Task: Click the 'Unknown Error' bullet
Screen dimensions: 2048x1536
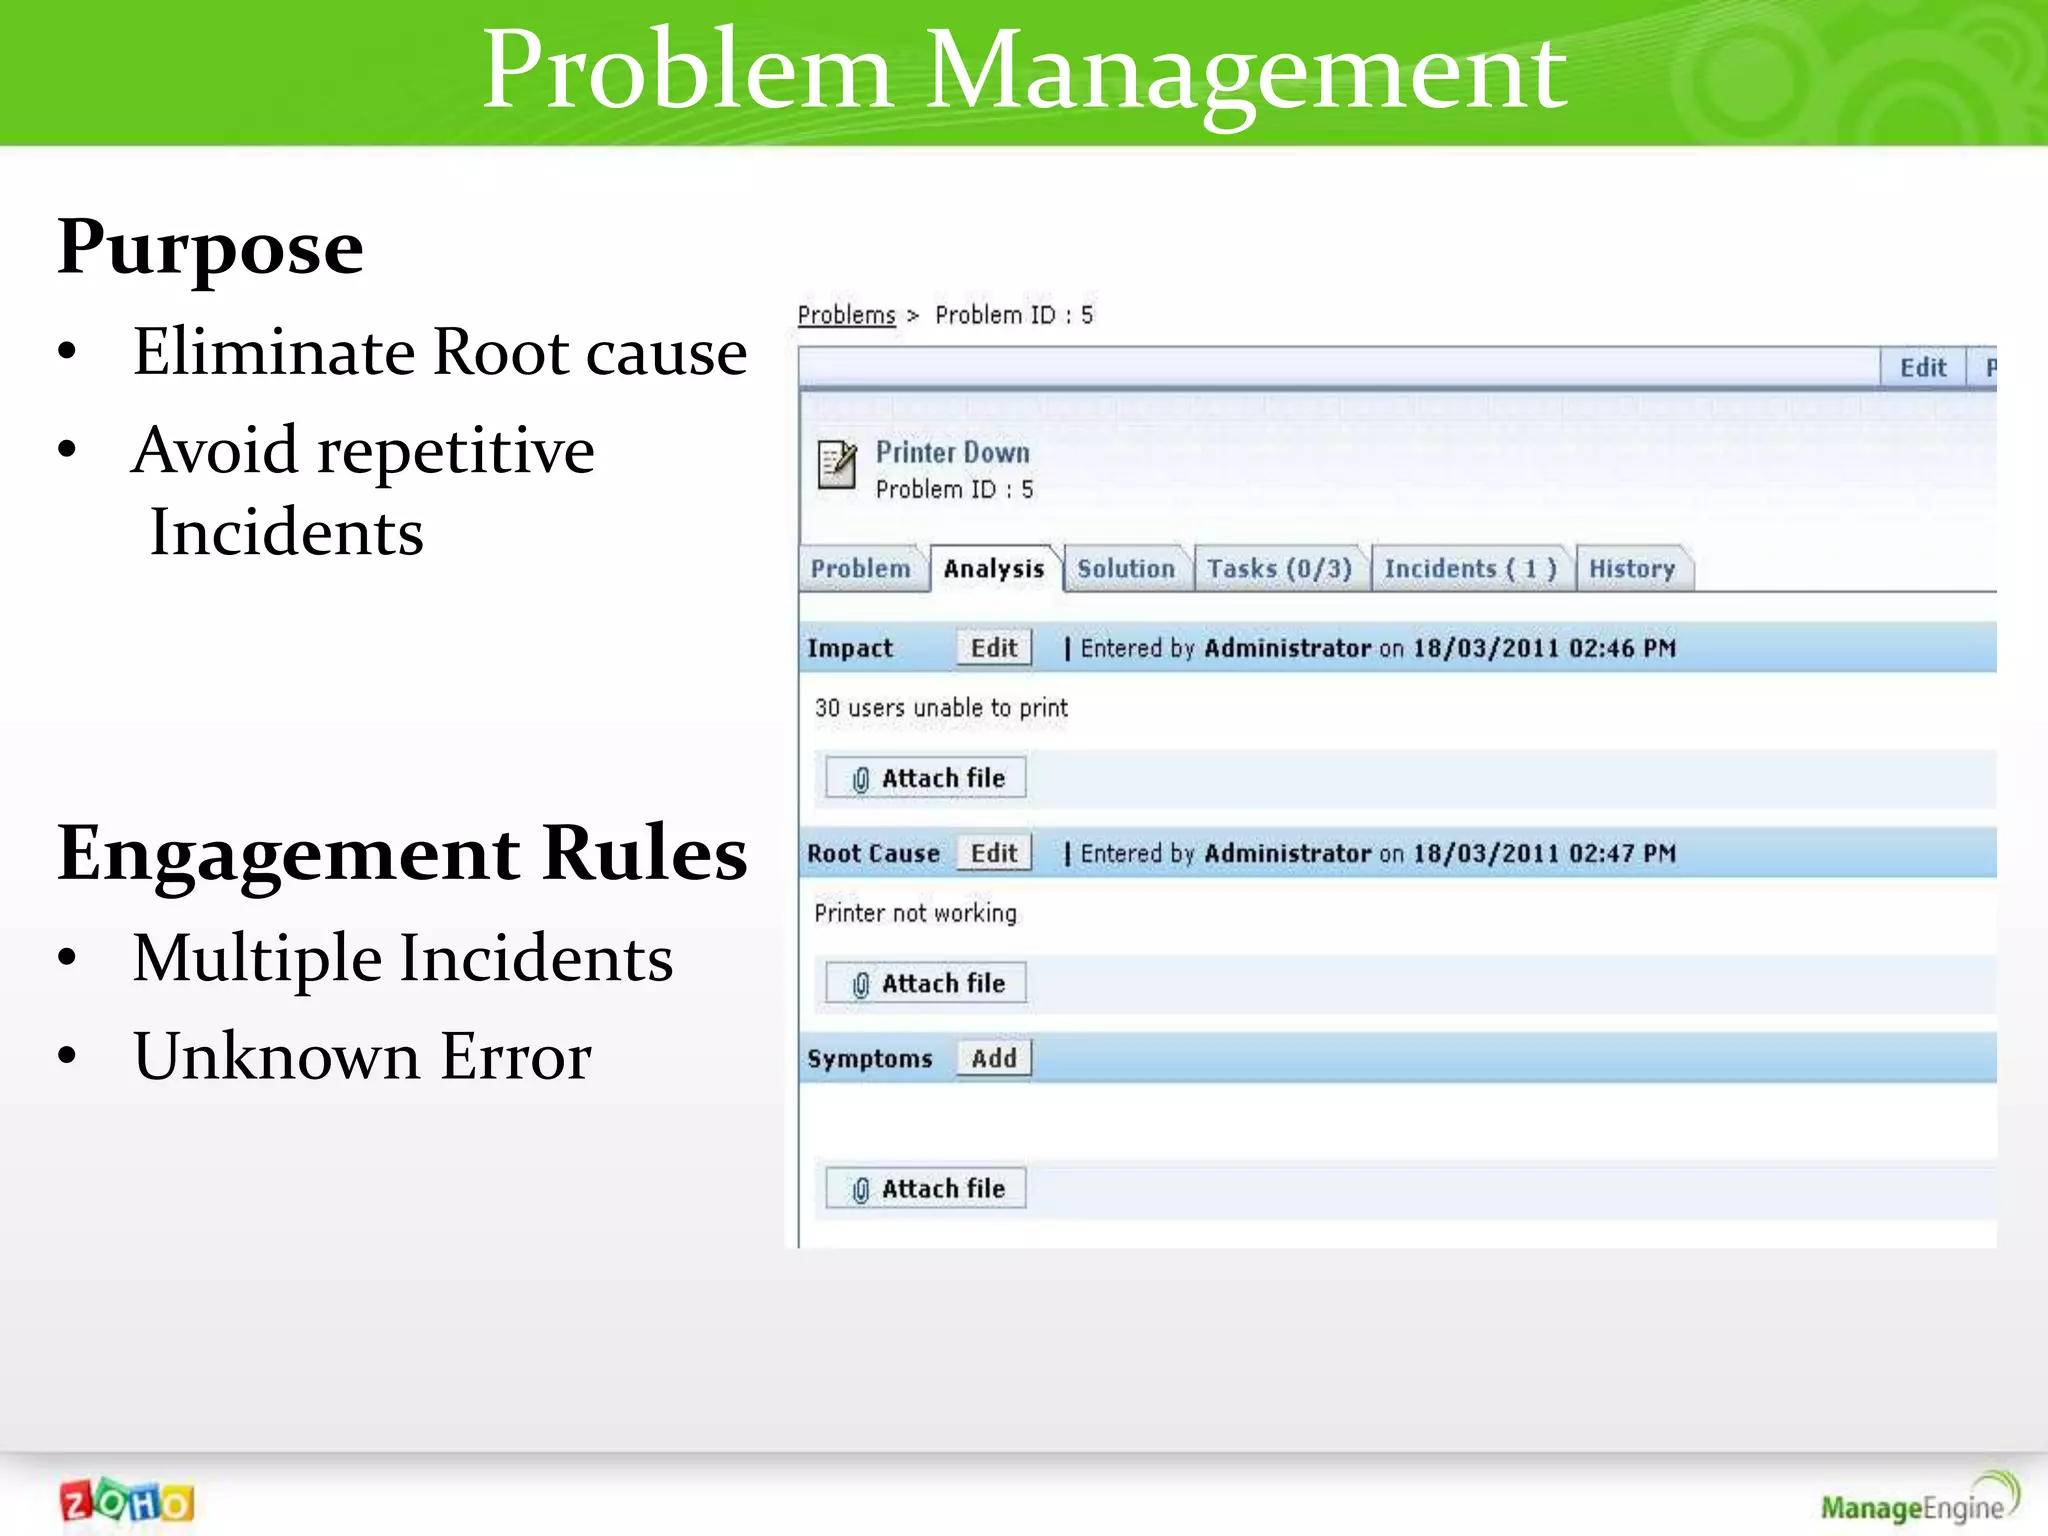Action: click(362, 1056)
